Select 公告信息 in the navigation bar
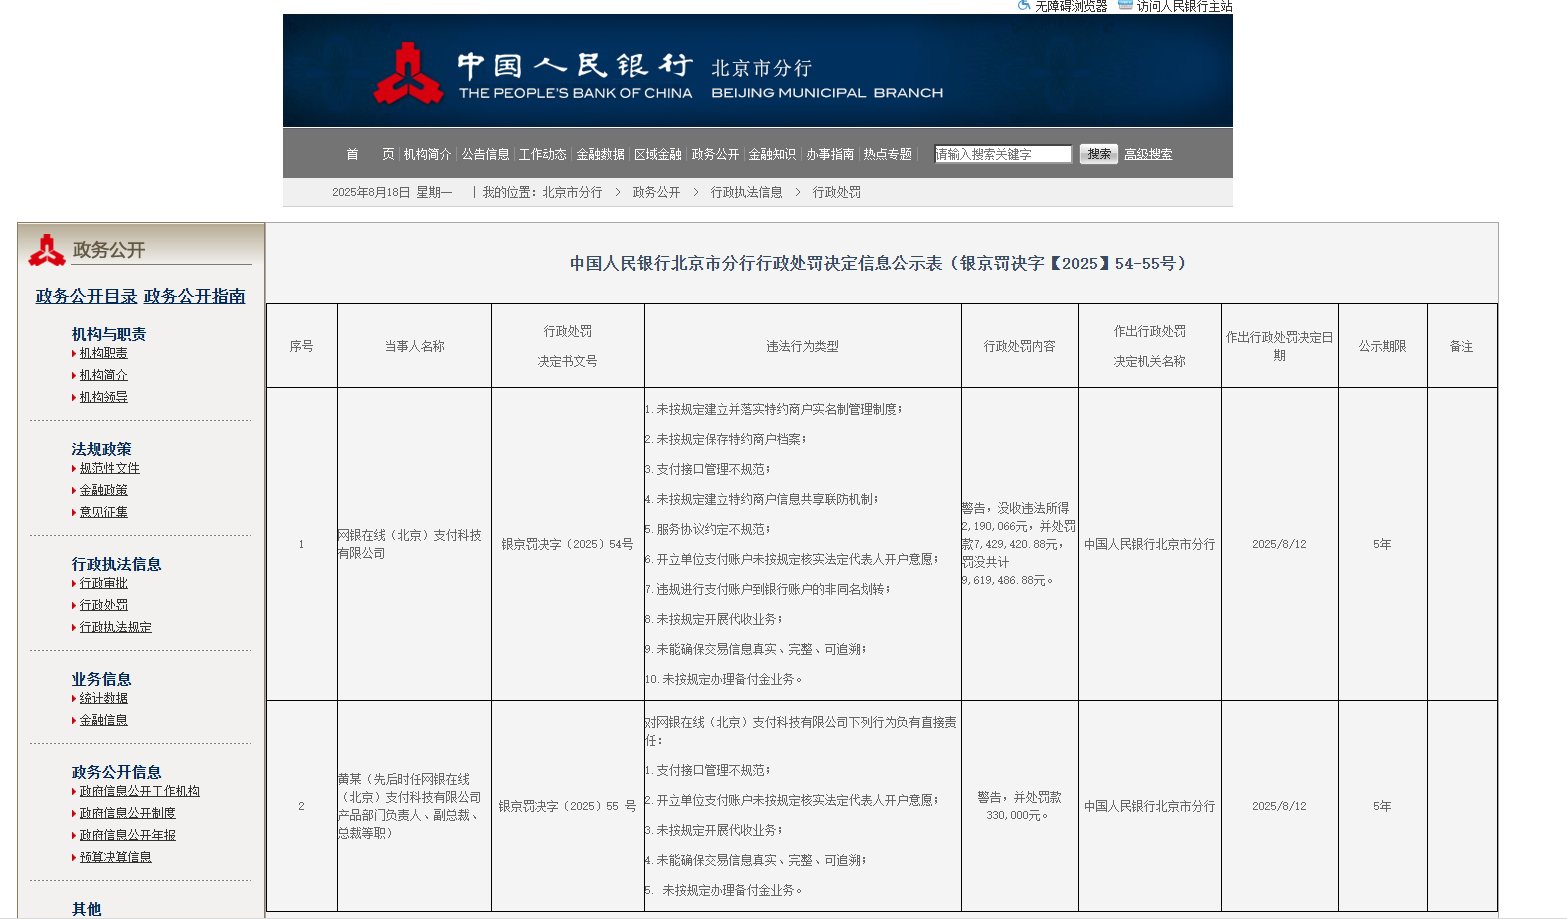Screen dimensions: 1567x919 tap(484, 154)
